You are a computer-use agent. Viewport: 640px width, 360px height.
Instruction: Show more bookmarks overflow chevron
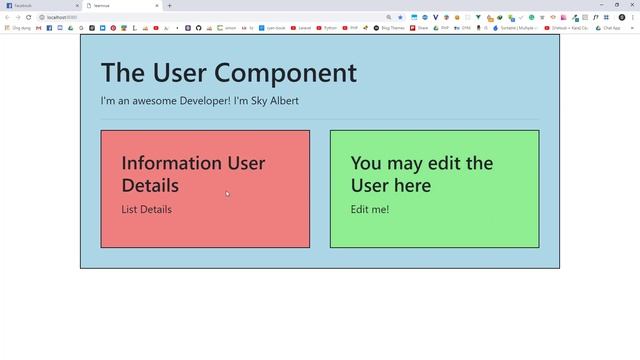(632, 28)
